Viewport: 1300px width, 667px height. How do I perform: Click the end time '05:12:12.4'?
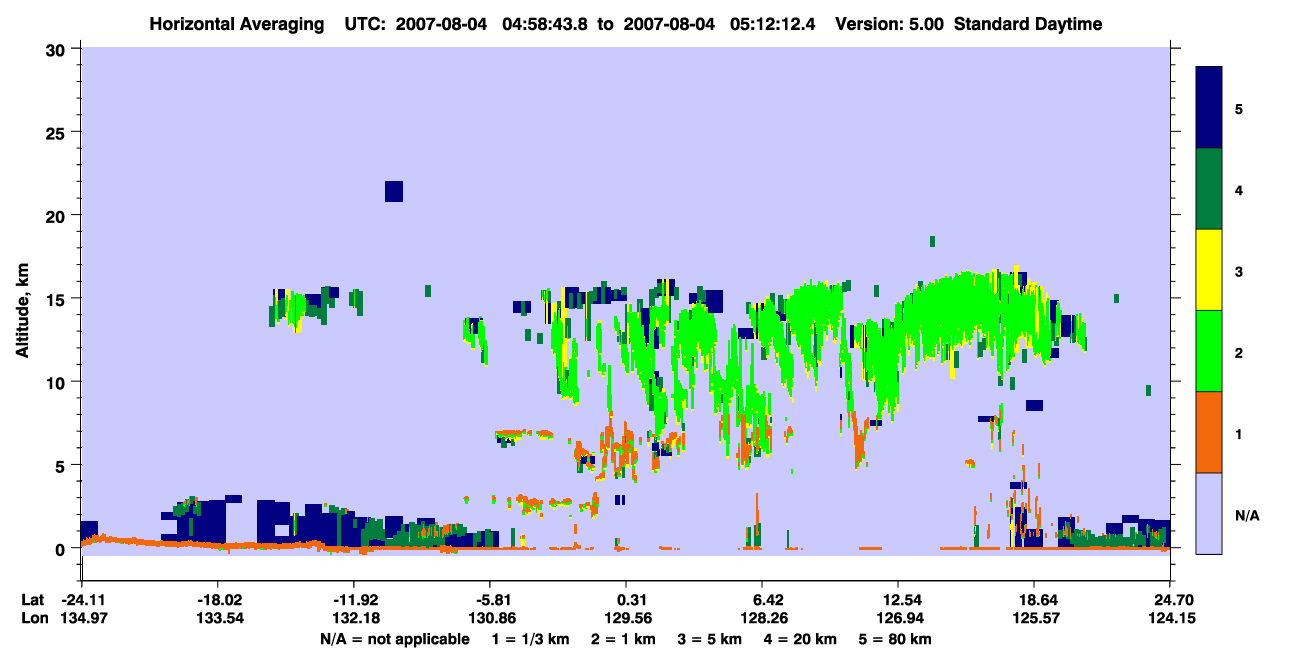(772, 24)
